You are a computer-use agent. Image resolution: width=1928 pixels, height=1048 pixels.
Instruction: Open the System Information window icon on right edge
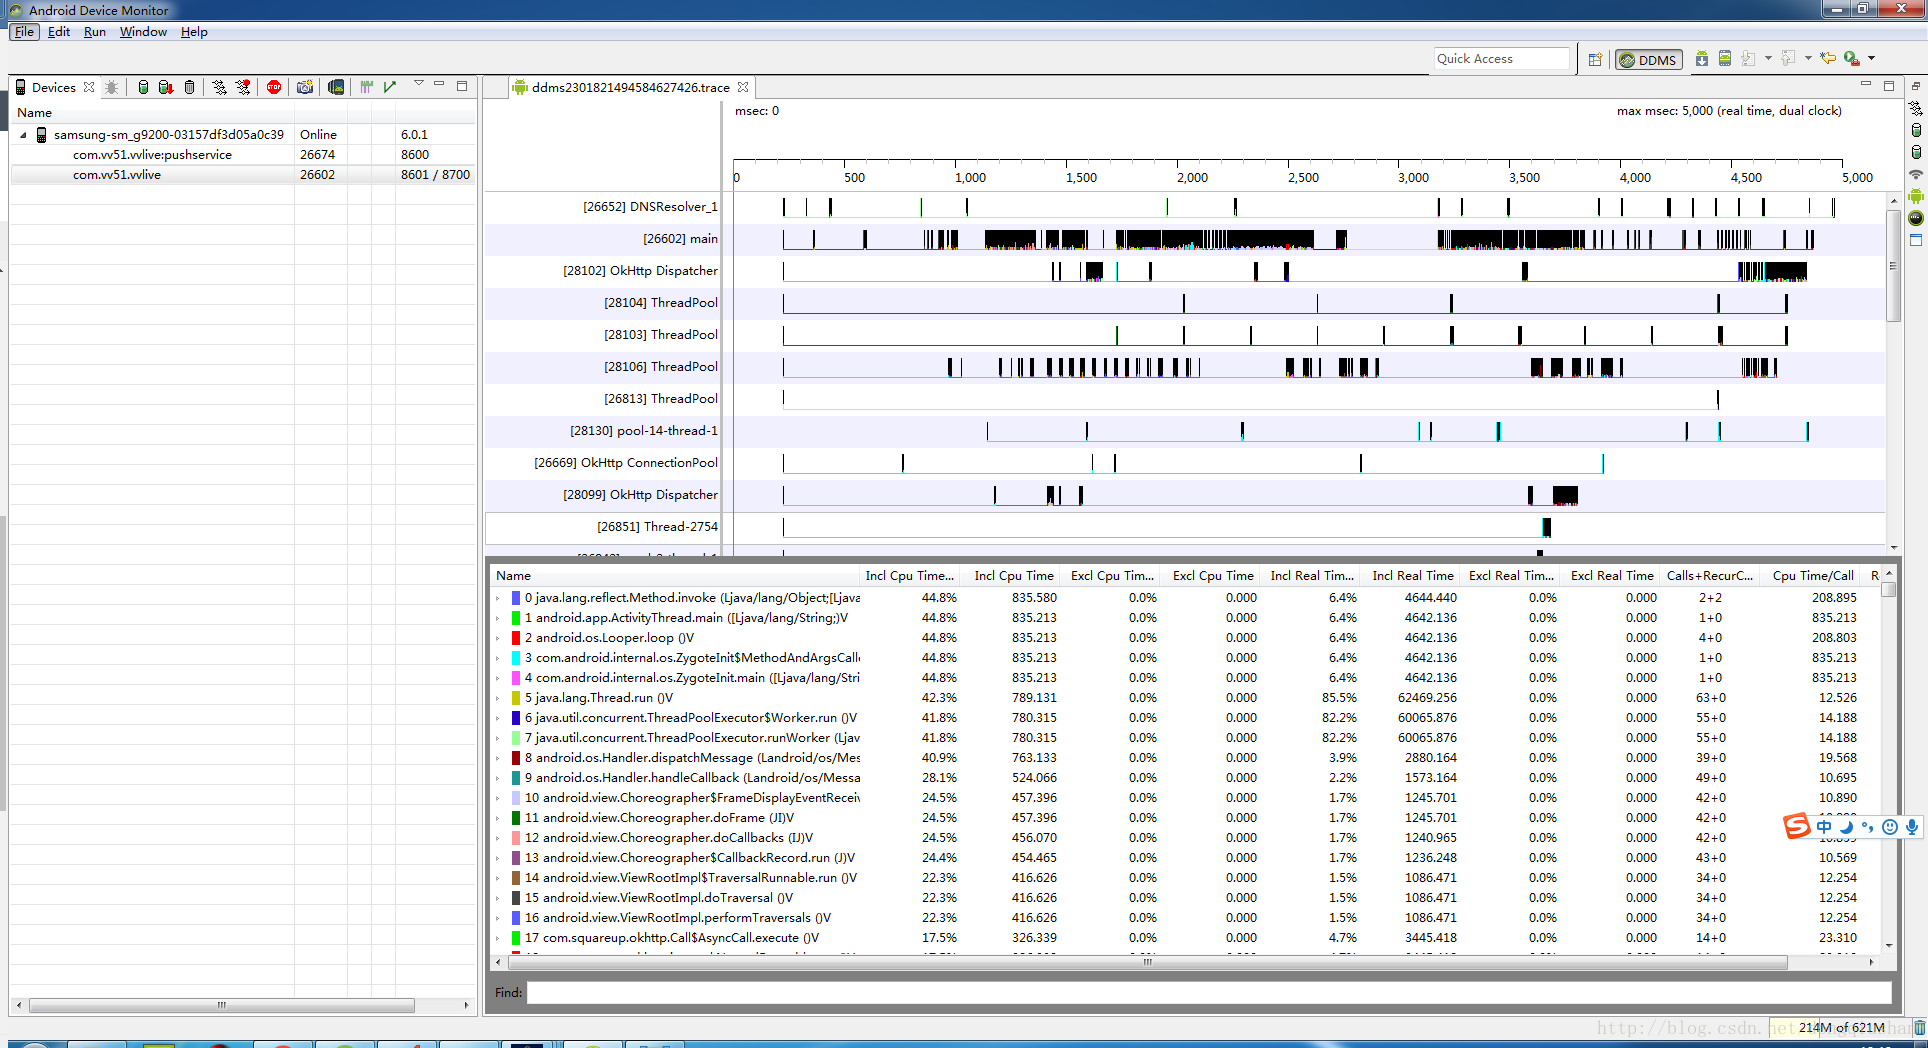pyautogui.click(x=1916, y=240)
